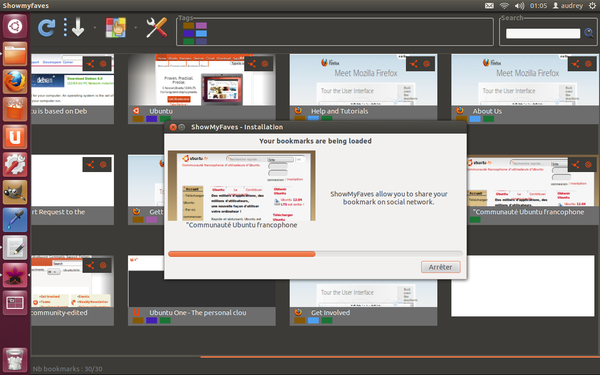600x375 pixels.
Task: Expand the dropdown arrow next to tag palette
Action: (135, 28)
